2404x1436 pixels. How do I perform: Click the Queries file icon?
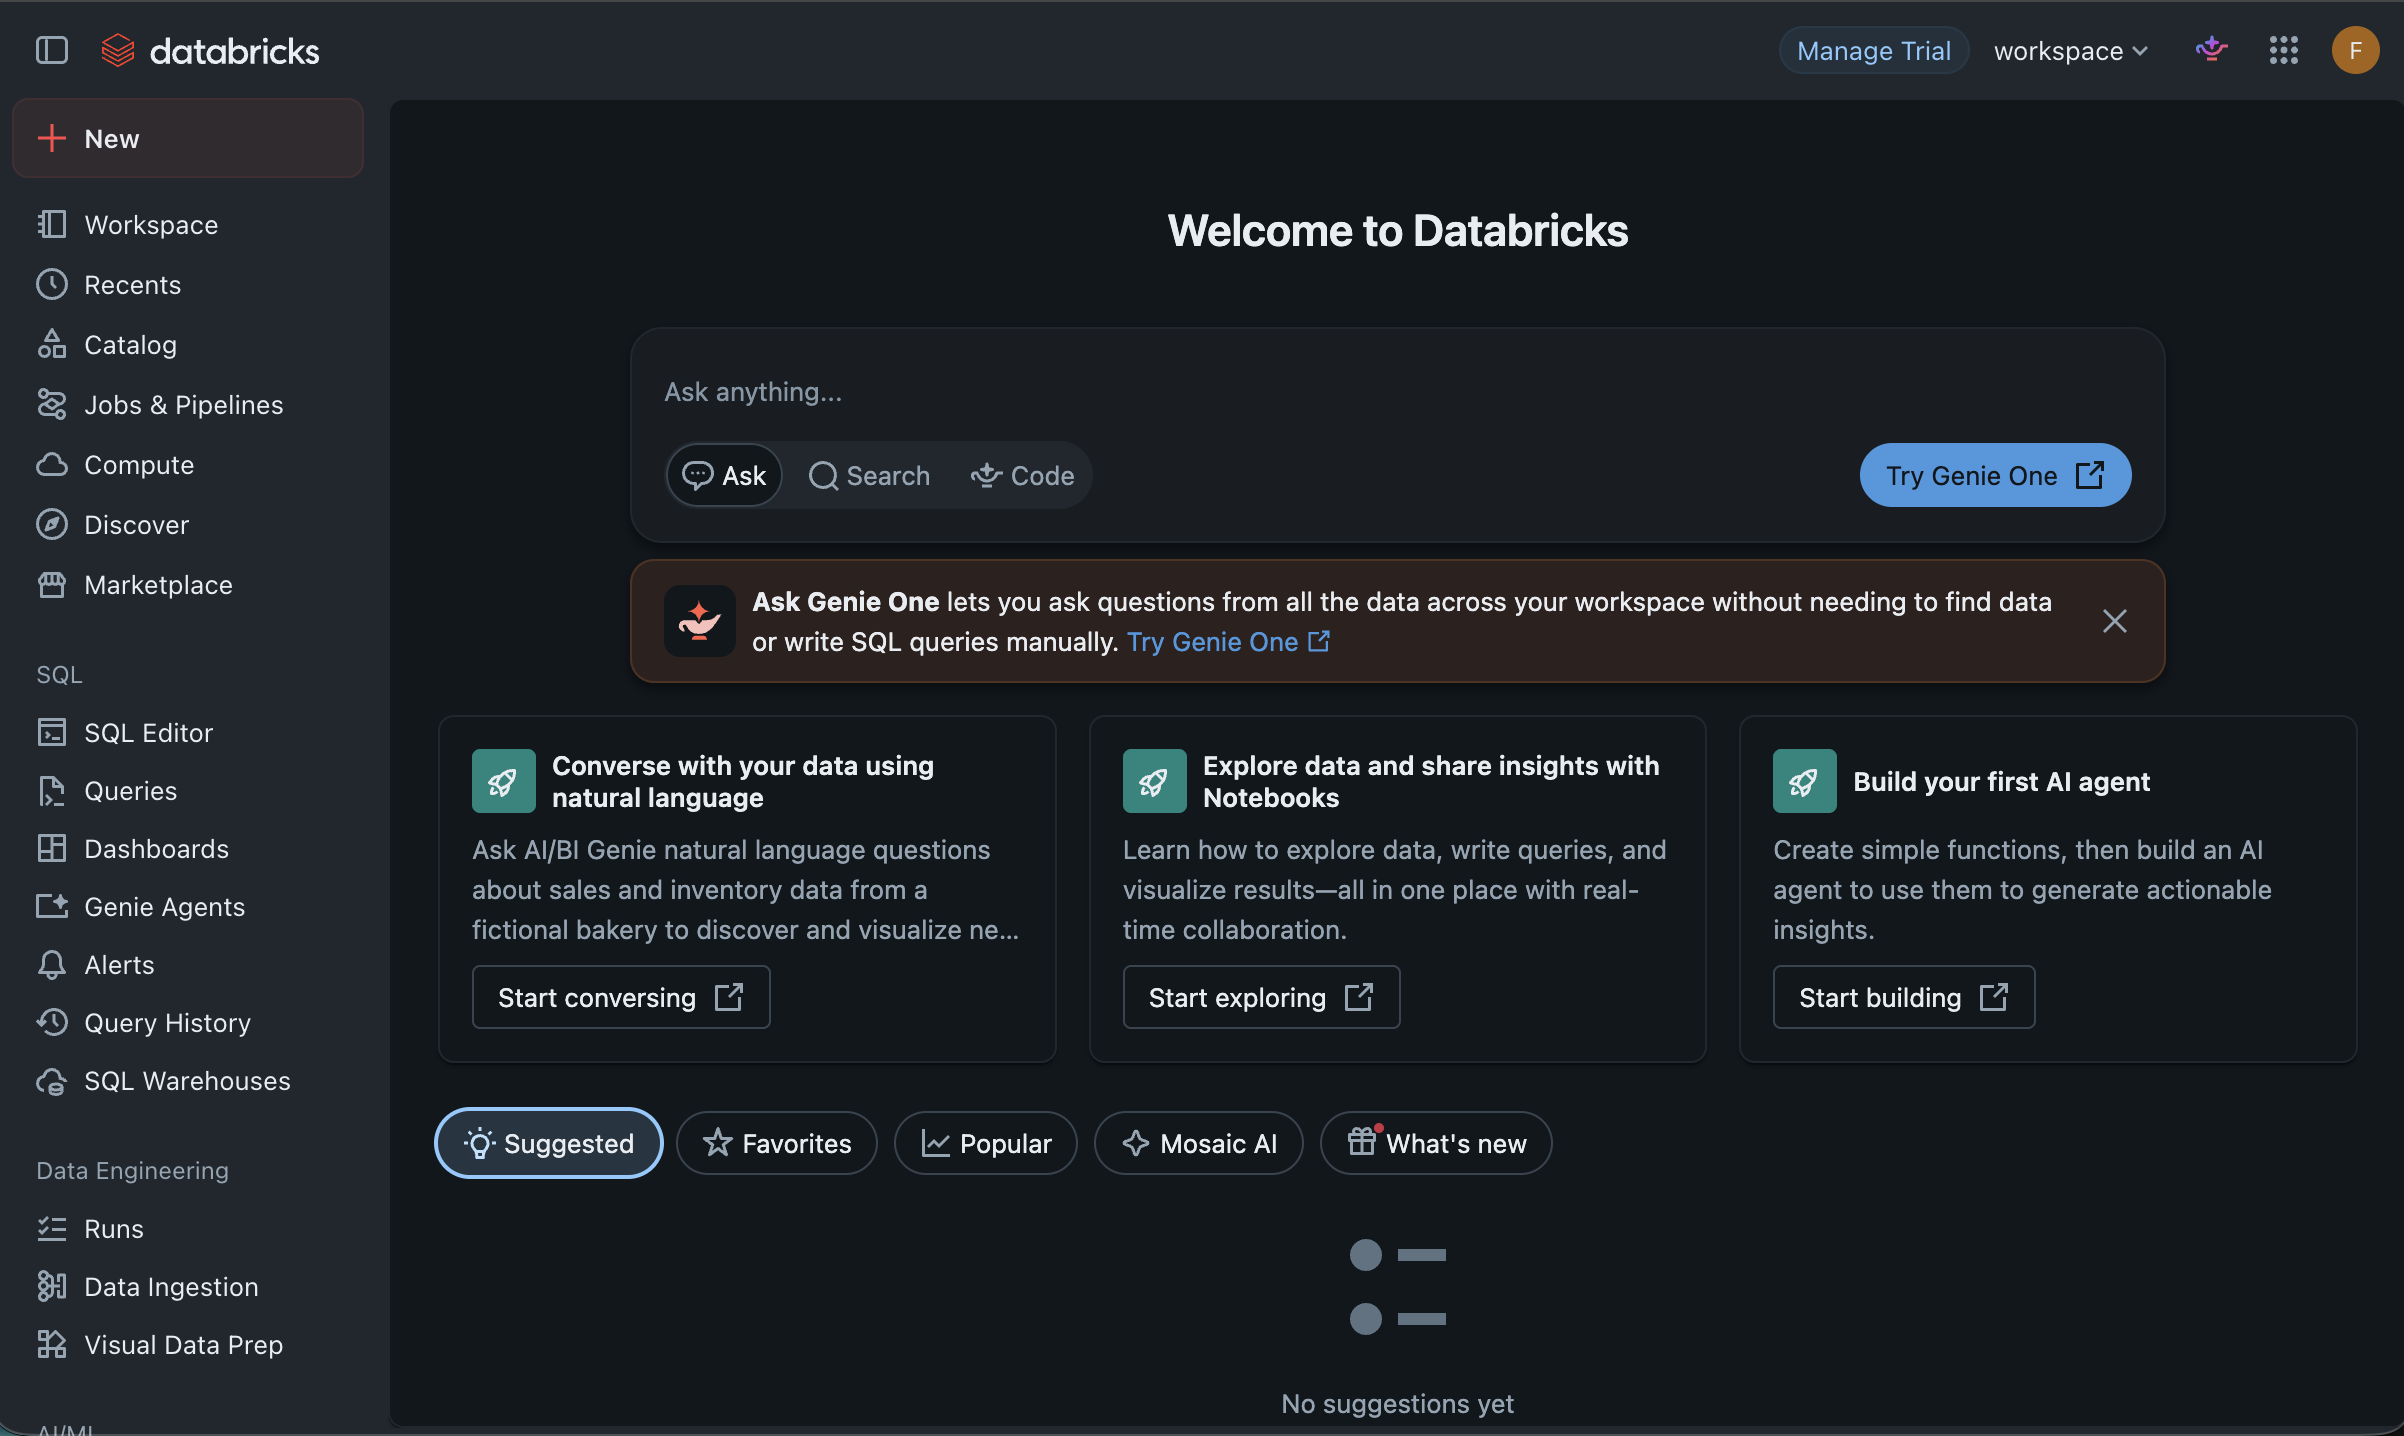(x=52, y=790)
